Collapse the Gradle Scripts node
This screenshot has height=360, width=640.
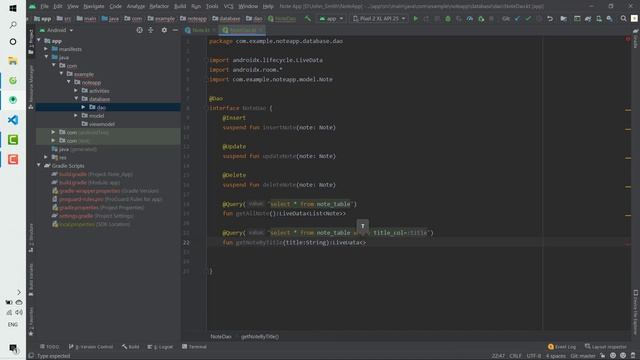pyautogui.click(x=39, y=165)
